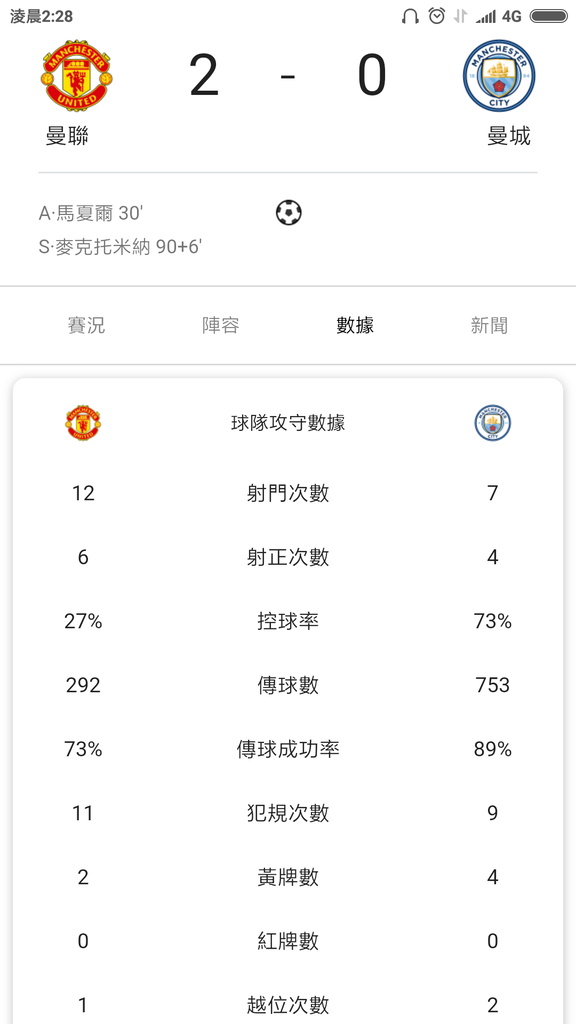The image size is (576, 1024).
Task: Switch to the 陣容 tab
Action: point(221,325)
